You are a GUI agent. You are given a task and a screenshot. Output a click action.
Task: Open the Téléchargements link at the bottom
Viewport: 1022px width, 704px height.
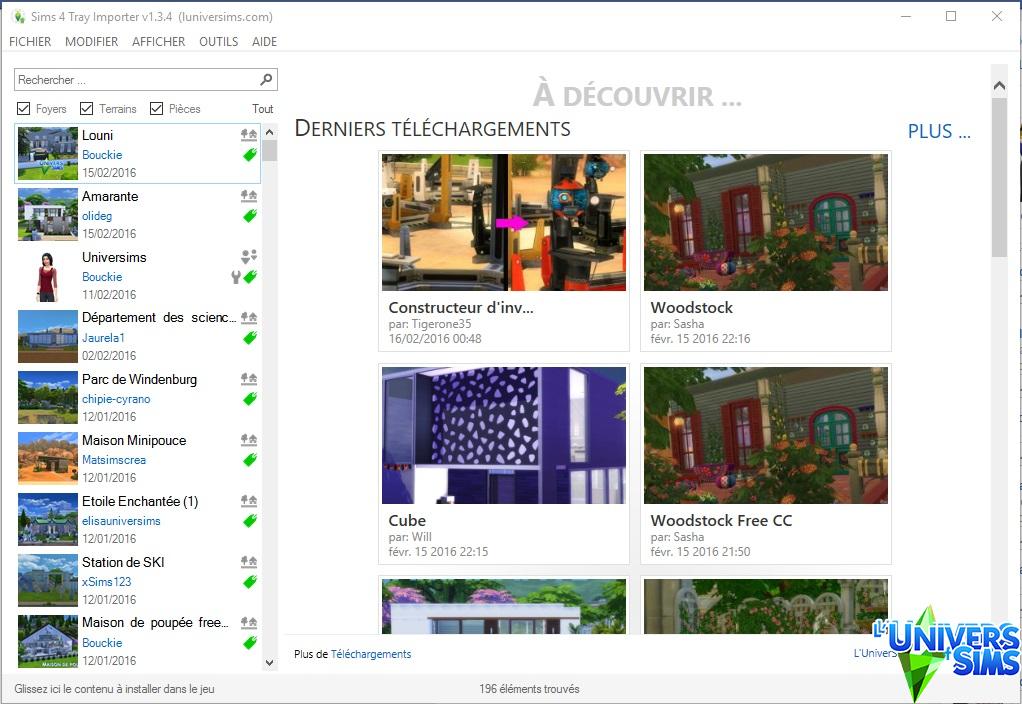click(370, 654)
